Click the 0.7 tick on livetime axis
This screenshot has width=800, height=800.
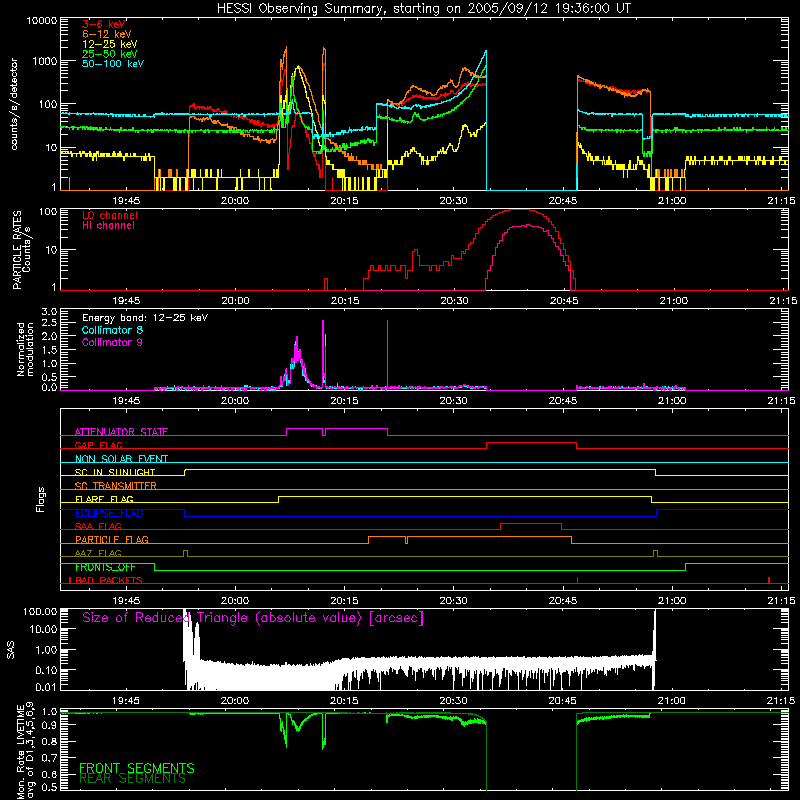click(49, 758)
